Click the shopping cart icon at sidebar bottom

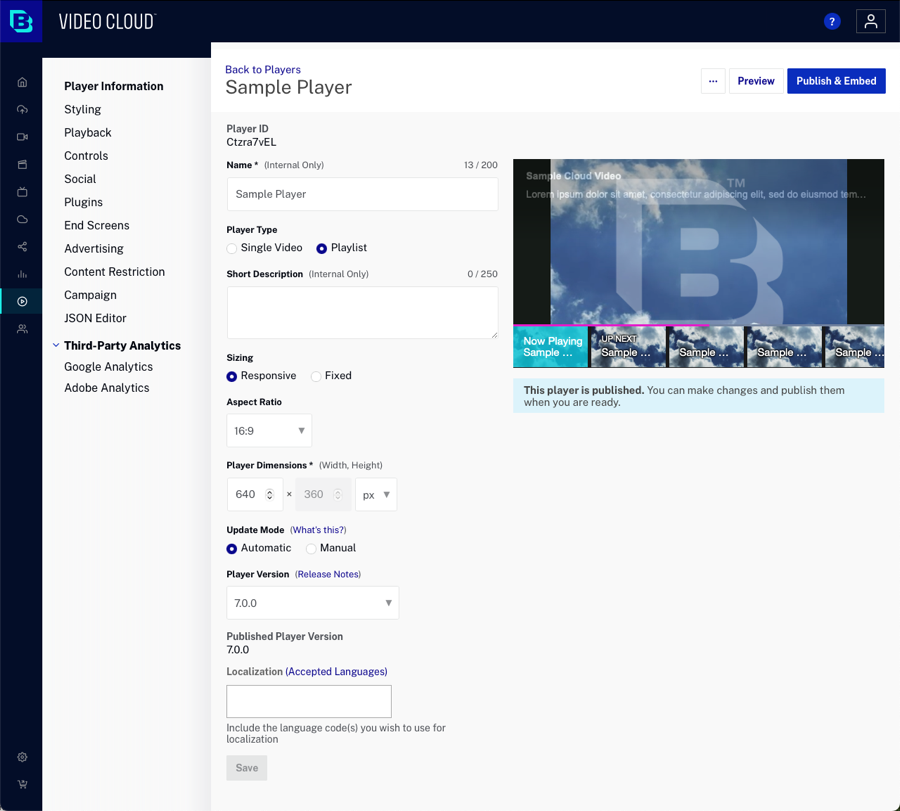(x=22, y=785)
